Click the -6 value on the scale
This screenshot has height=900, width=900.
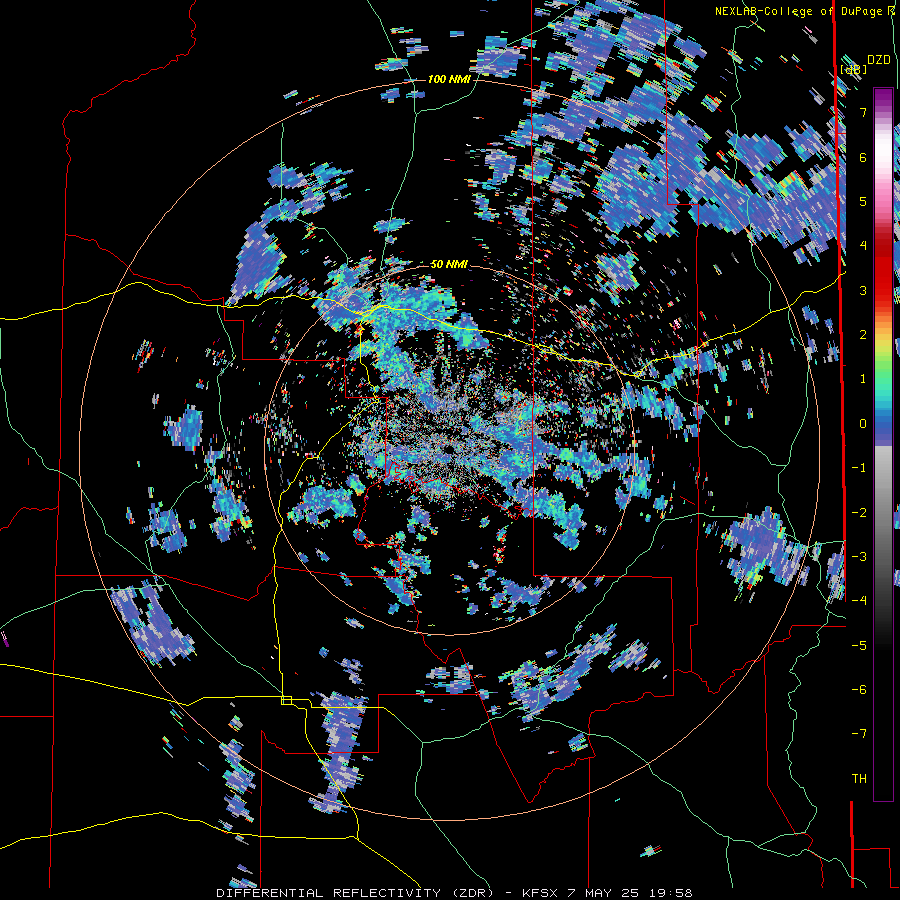point(860,689)
